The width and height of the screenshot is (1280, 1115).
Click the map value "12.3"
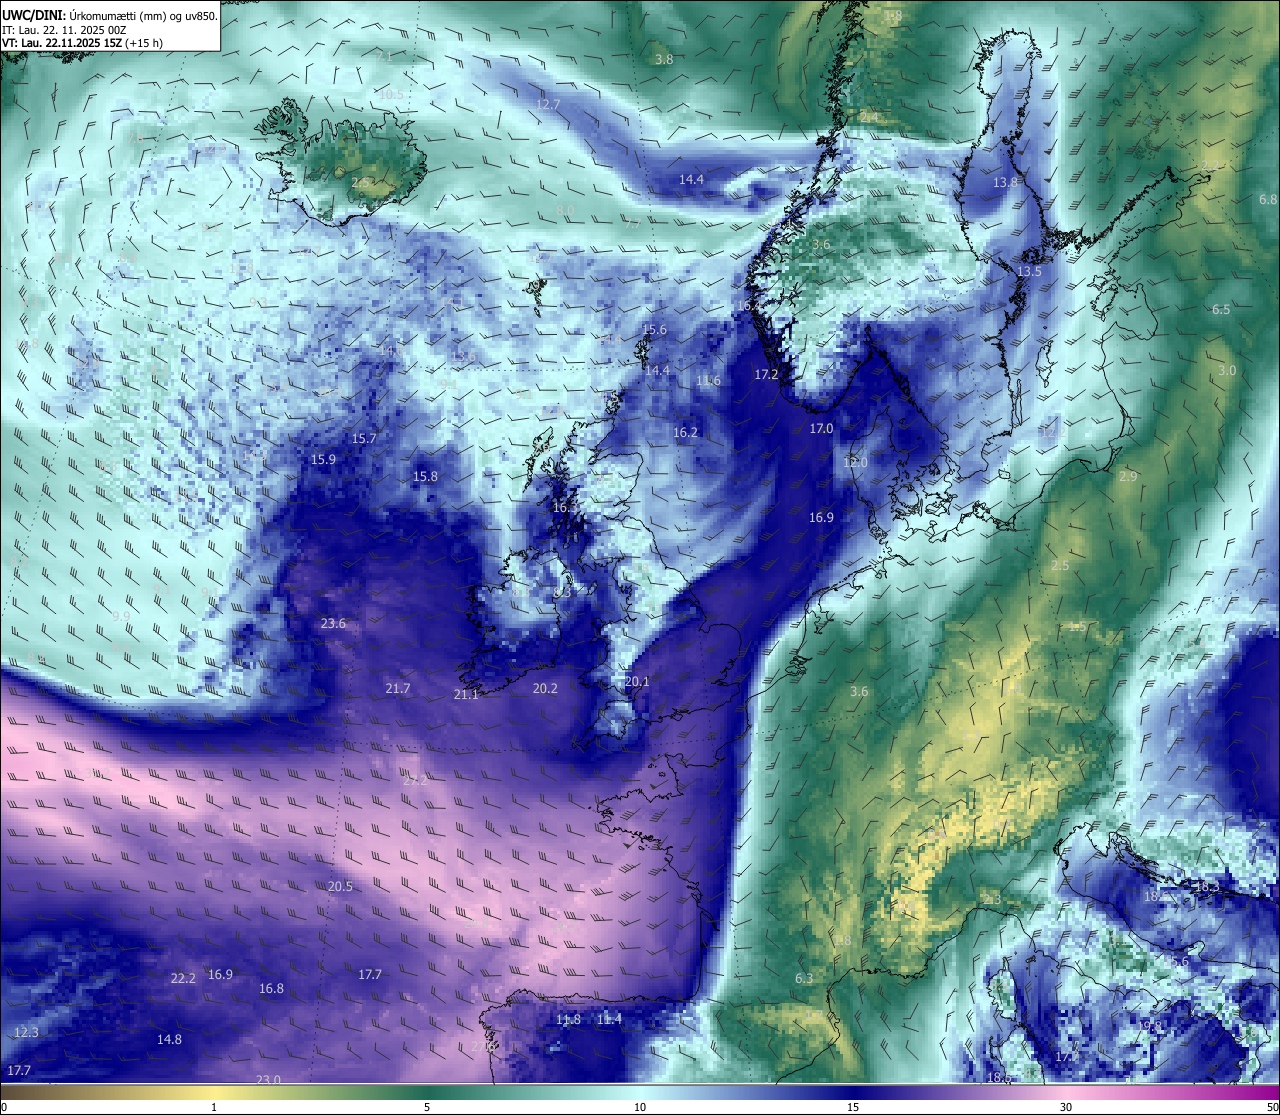[x=26, y=1032]
